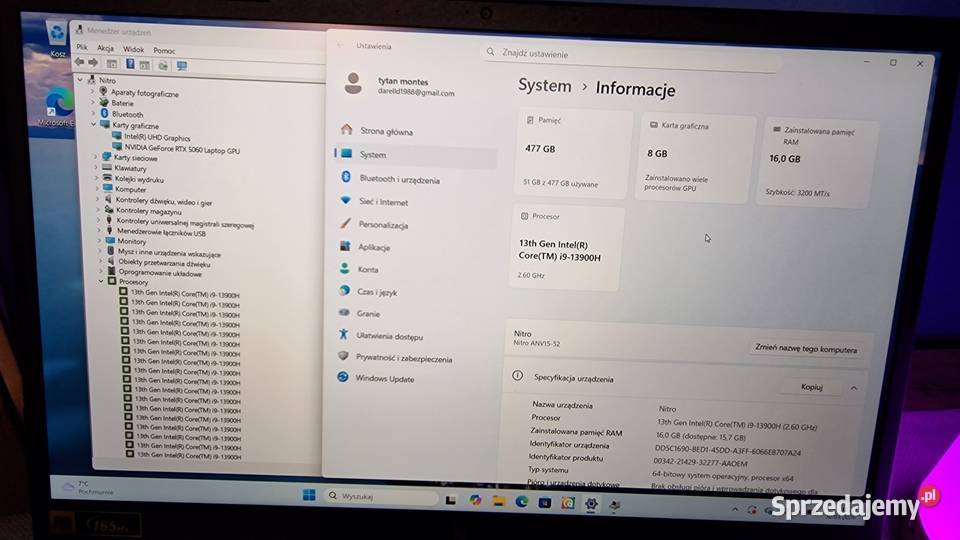Click the Settings back arrow
The height and width of the screenshot is (540, 960).
tap(340, 45)
